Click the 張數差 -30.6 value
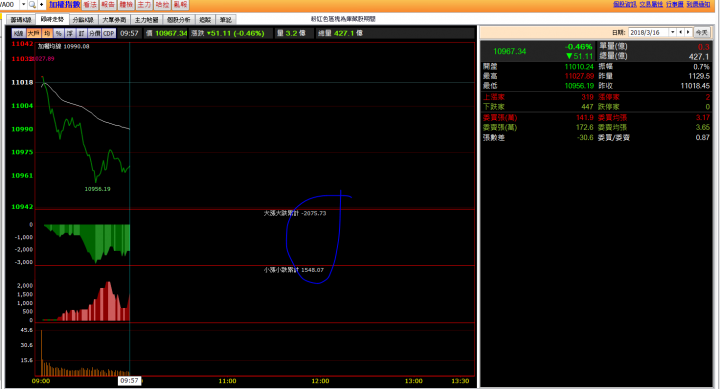 point(585,137)
